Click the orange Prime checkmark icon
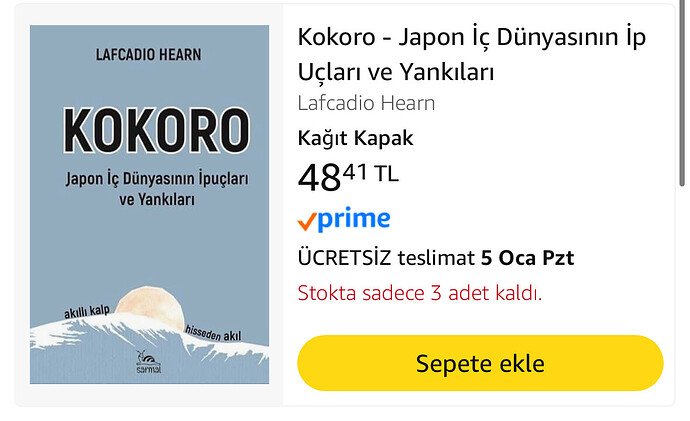The width and height of the screenshot is (690, 421). 307,222
